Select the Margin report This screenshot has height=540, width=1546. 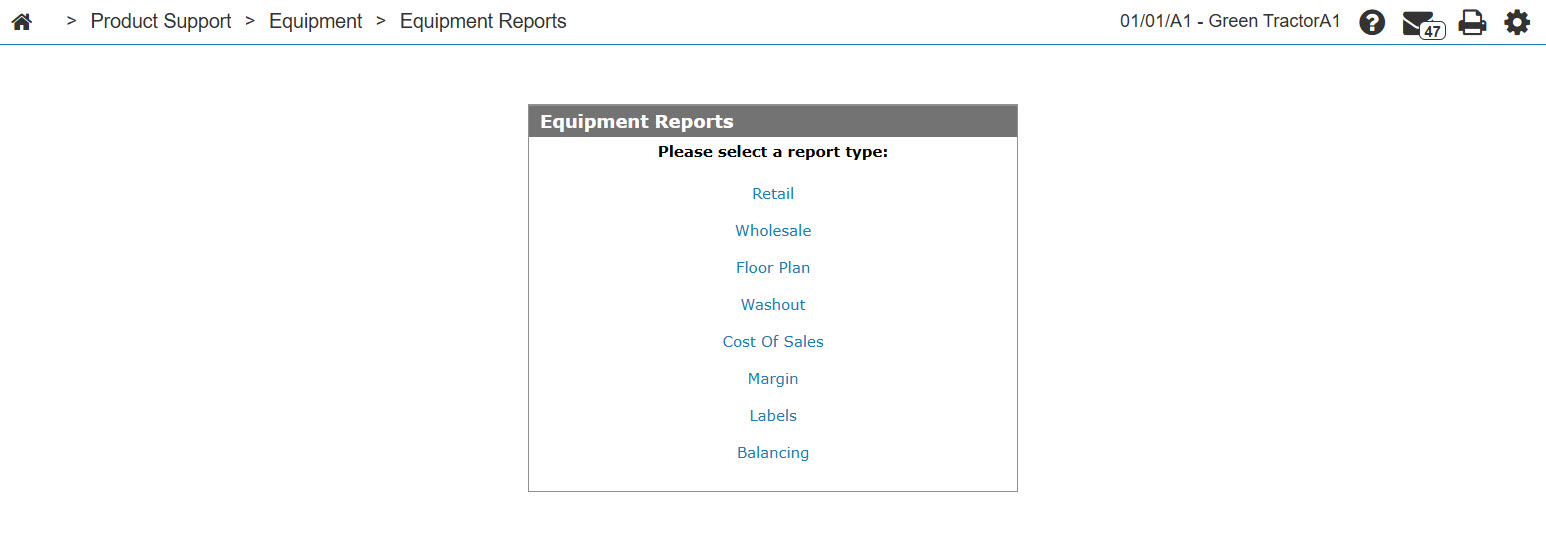point(773,379)
